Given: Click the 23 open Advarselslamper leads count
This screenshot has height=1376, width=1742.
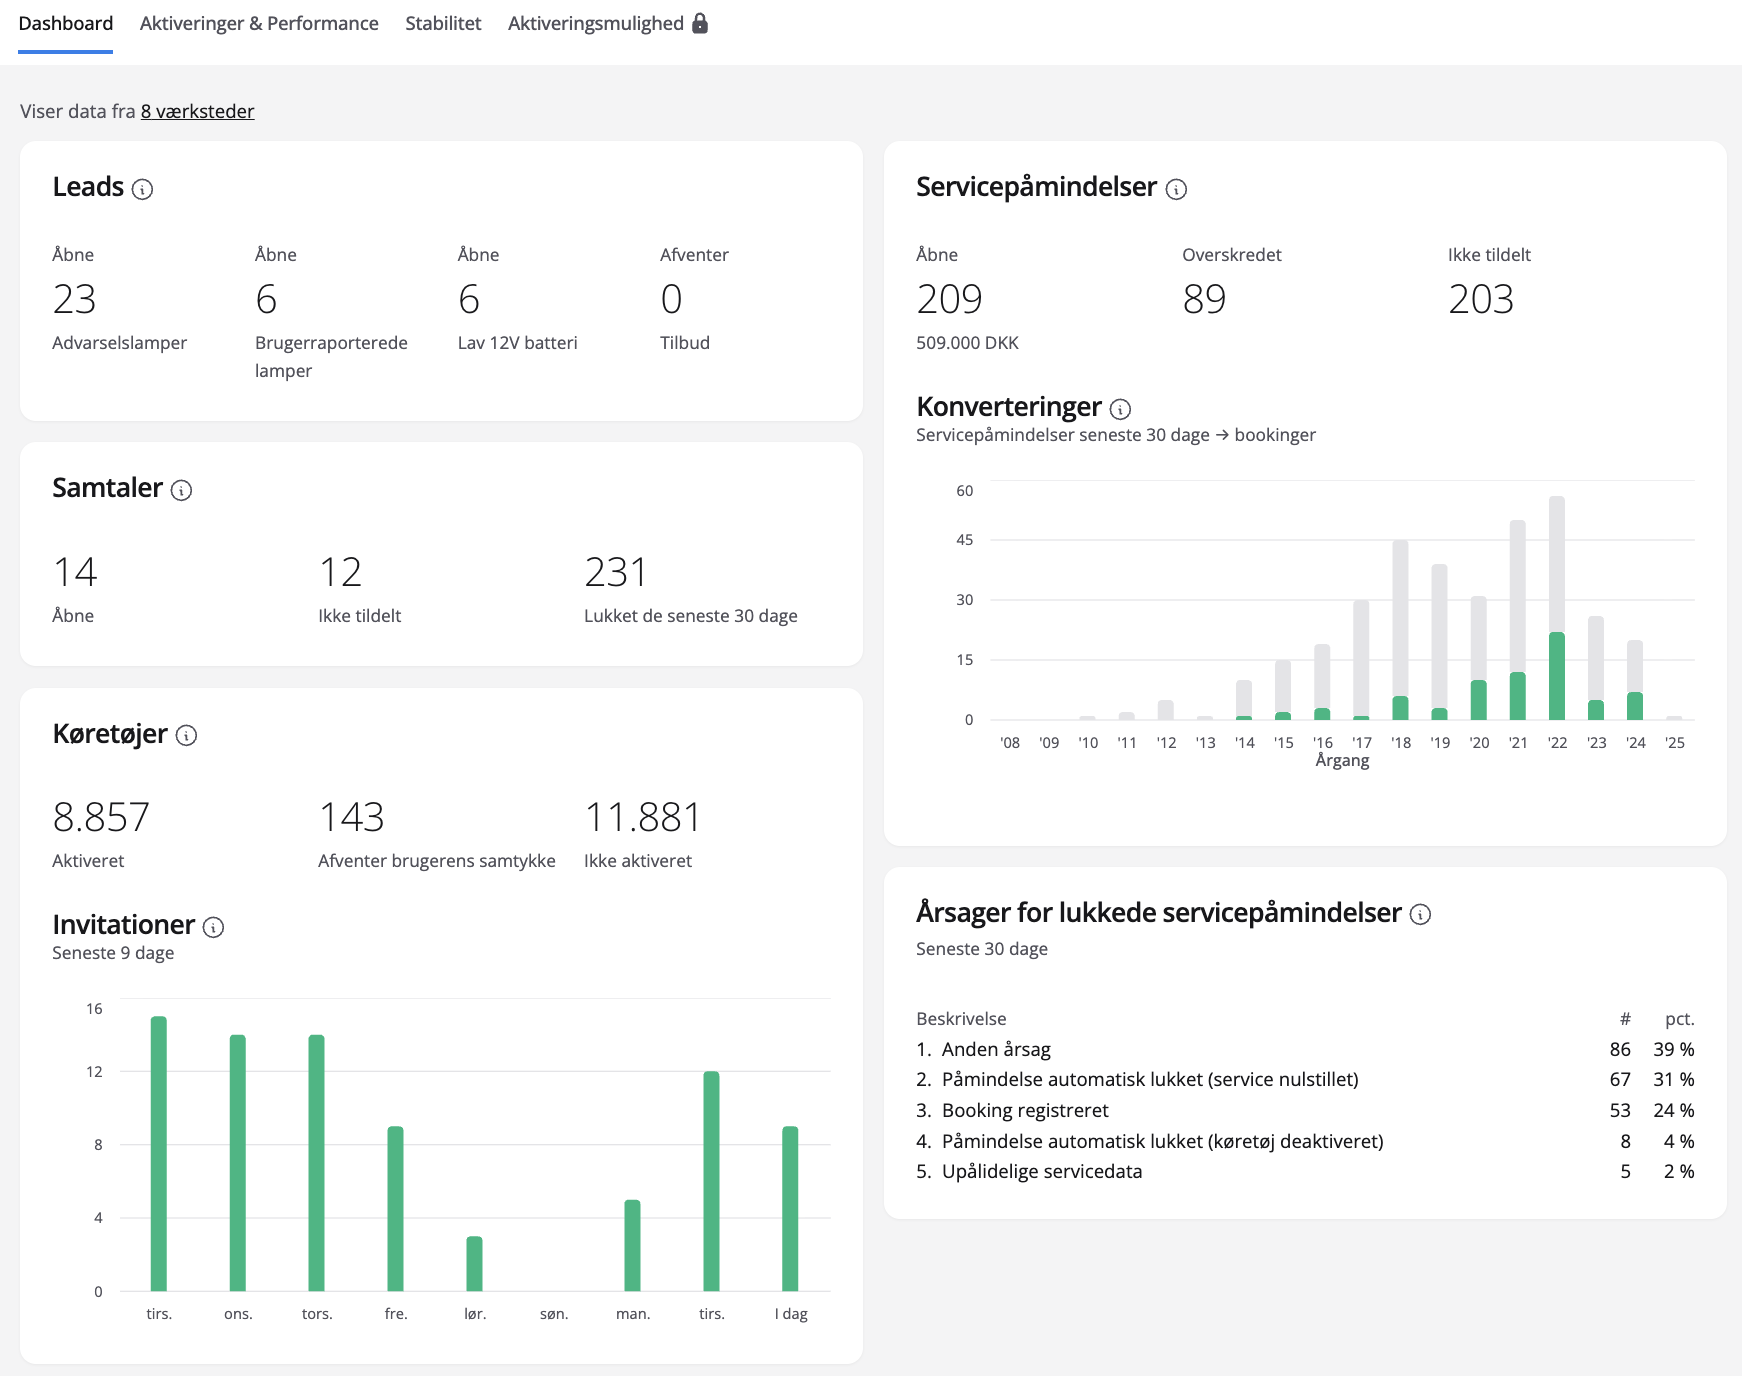Looking at the screenshot, I should click(x=74, y=299).
